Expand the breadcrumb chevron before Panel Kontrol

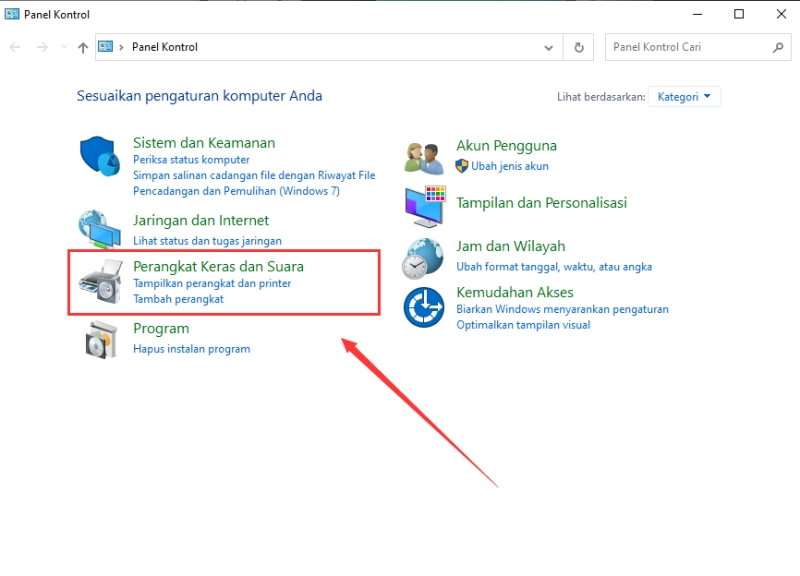(x=121, y=47)
